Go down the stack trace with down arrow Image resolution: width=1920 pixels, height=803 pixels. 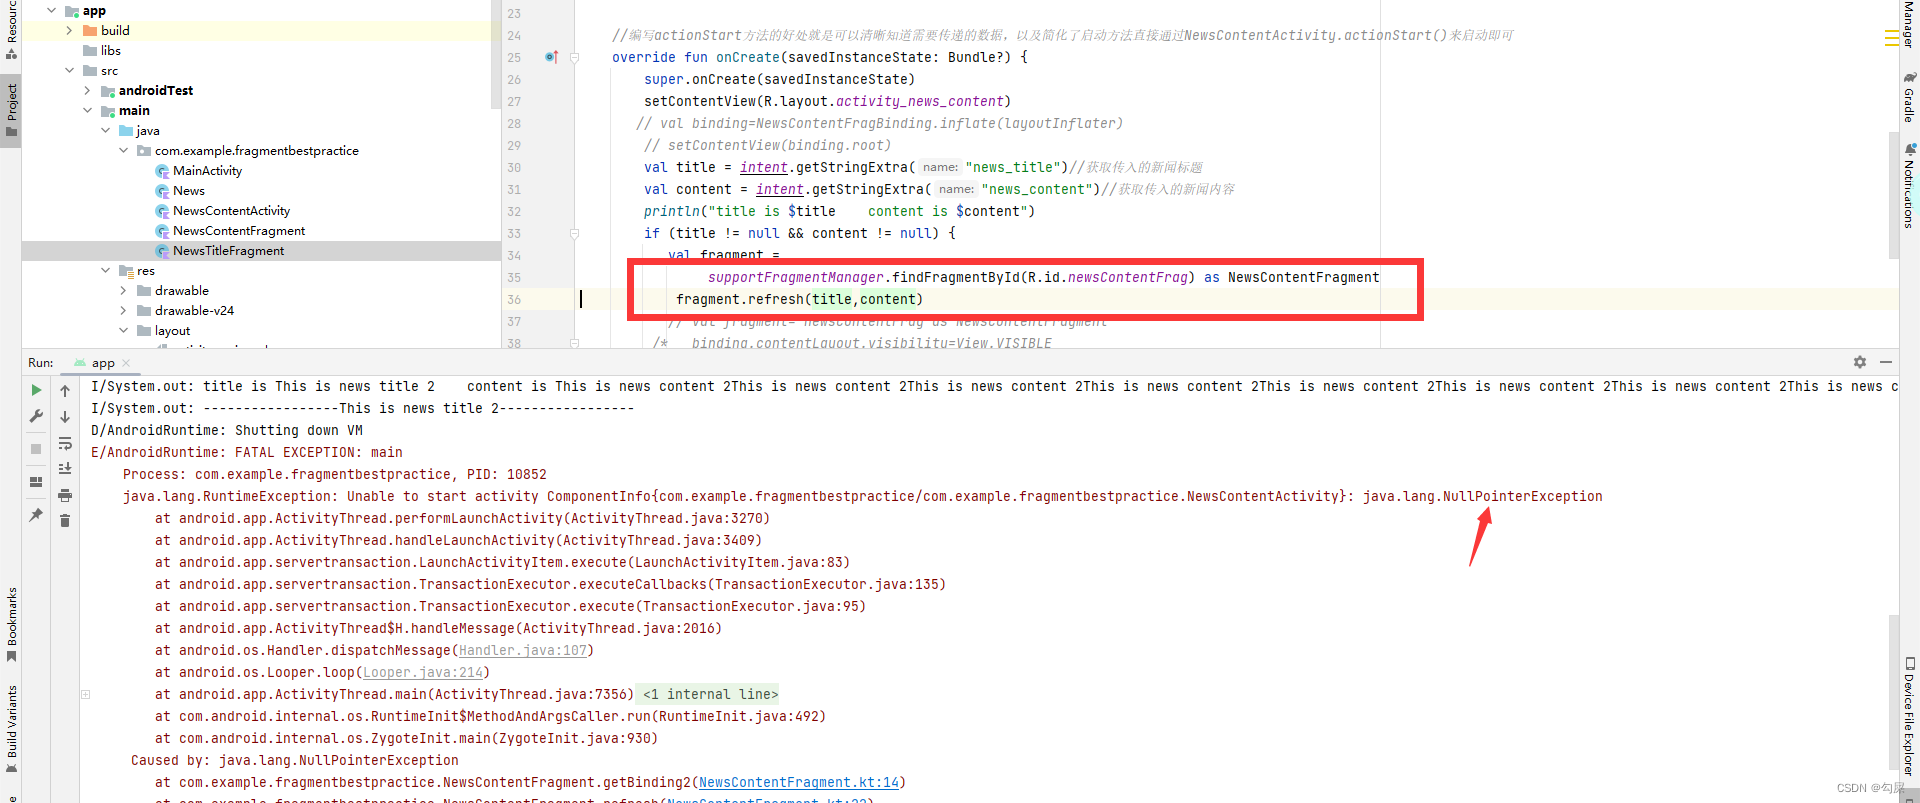point(65,417)
